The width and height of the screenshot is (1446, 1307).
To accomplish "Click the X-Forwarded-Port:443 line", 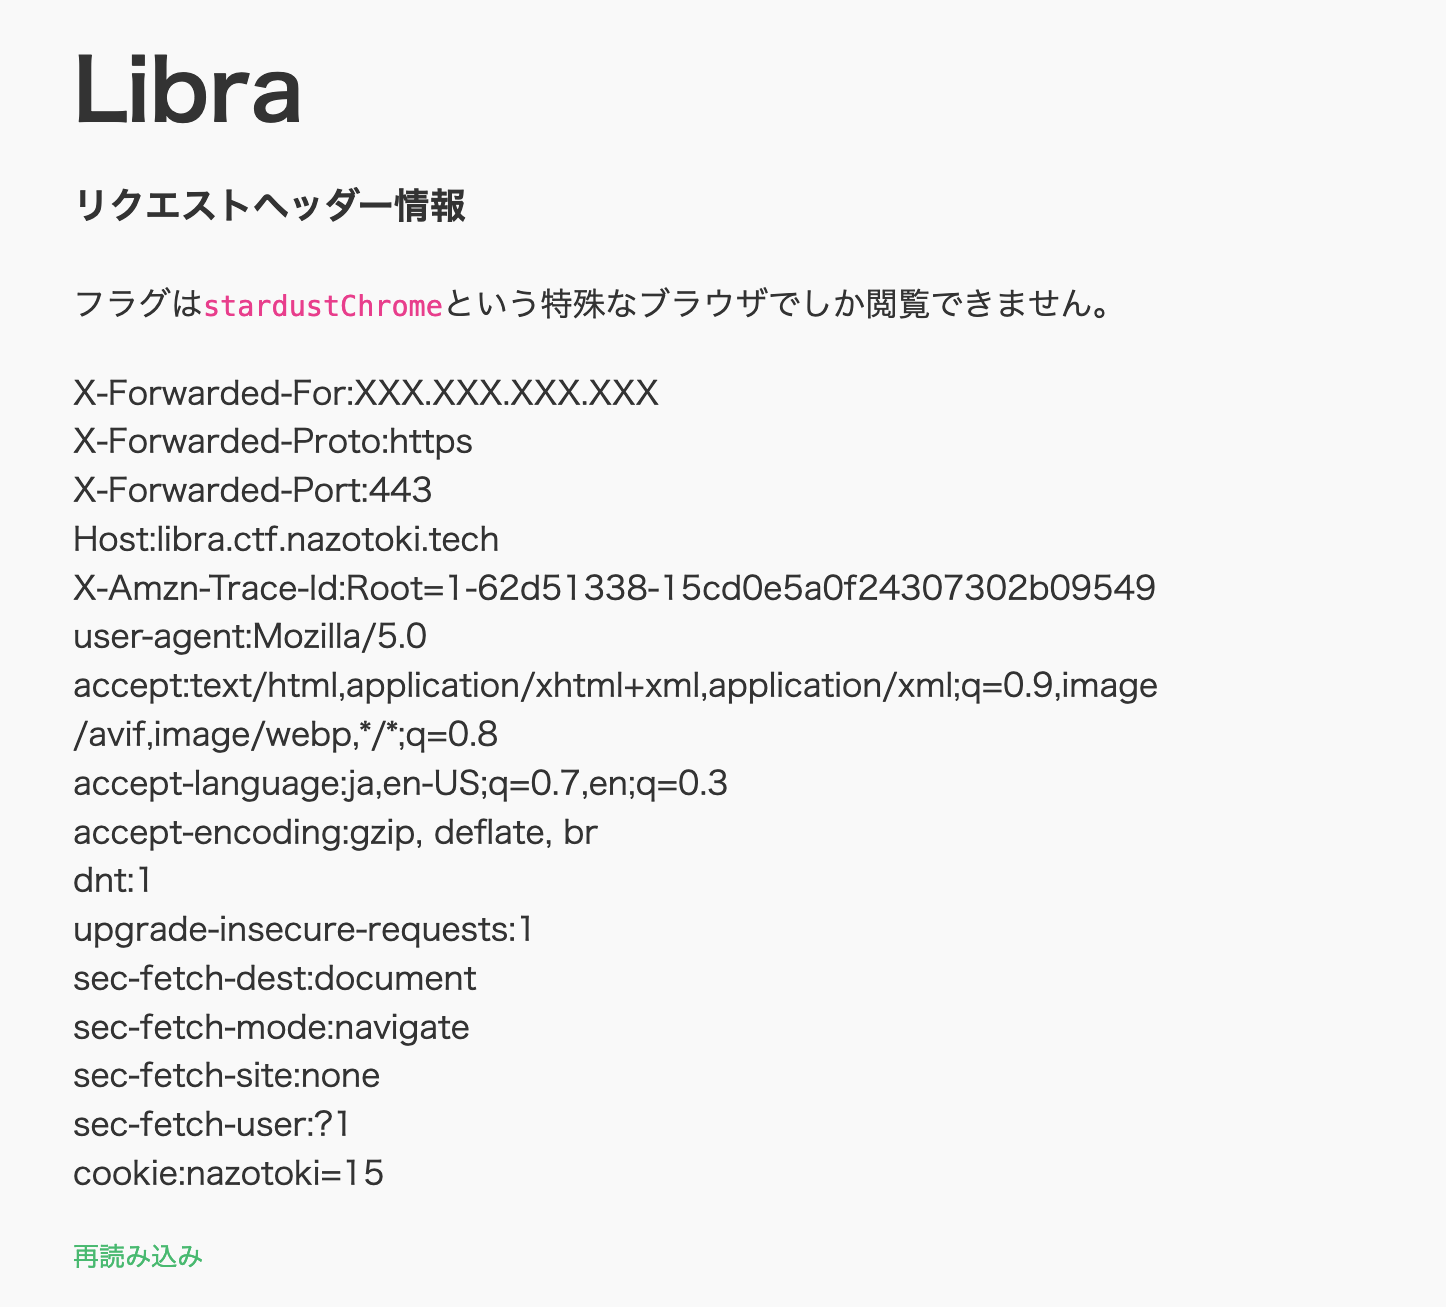I will pyautogui.click(x=252, y=490).
